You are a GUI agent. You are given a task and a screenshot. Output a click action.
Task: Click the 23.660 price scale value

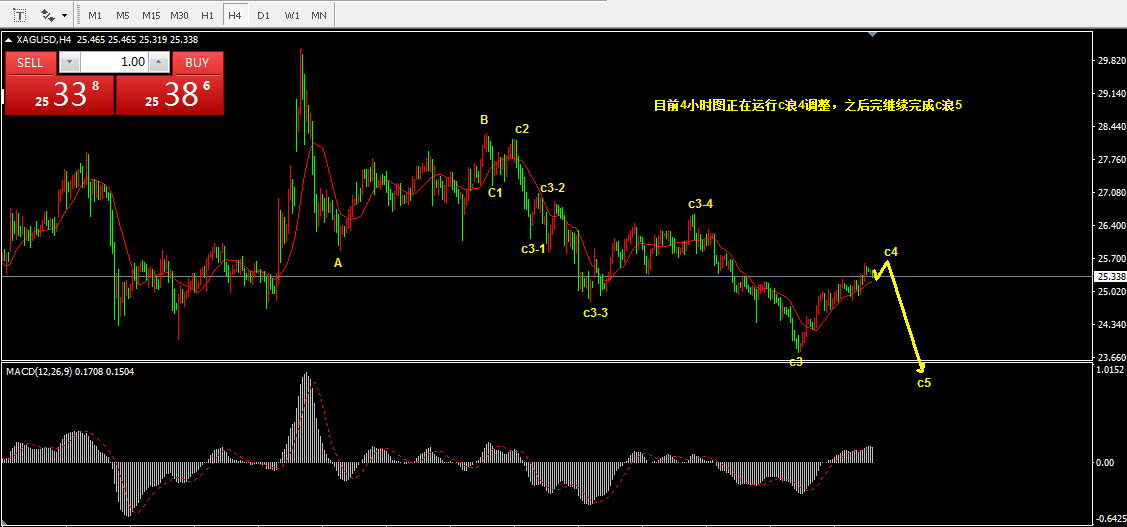[1110, 357]
